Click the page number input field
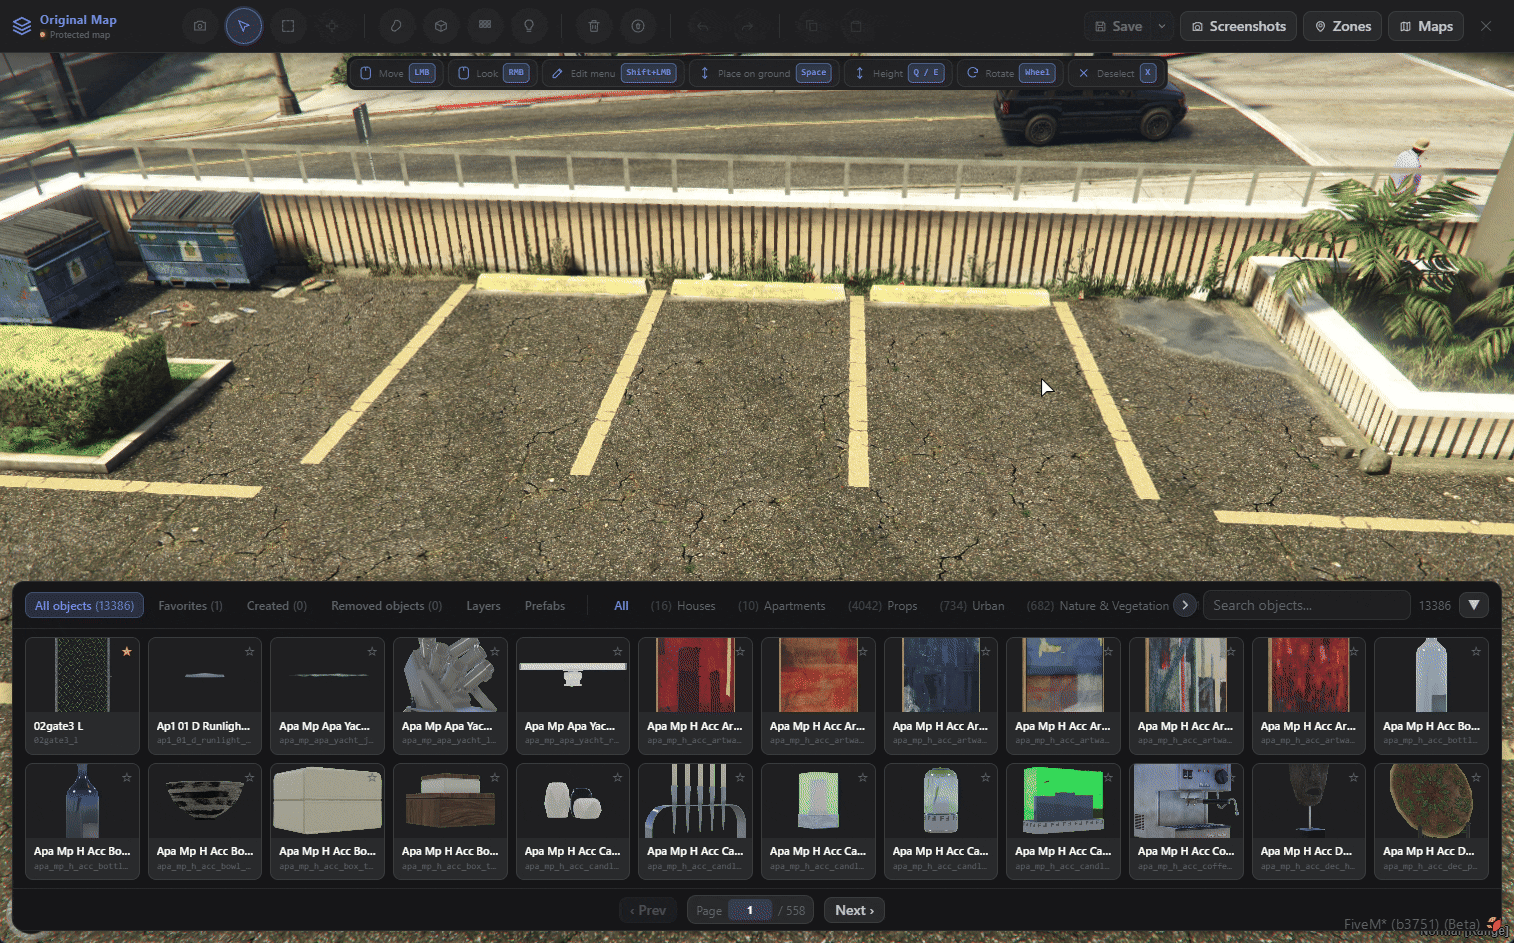This screenshot has height=943, width=1514. [750, 910]
